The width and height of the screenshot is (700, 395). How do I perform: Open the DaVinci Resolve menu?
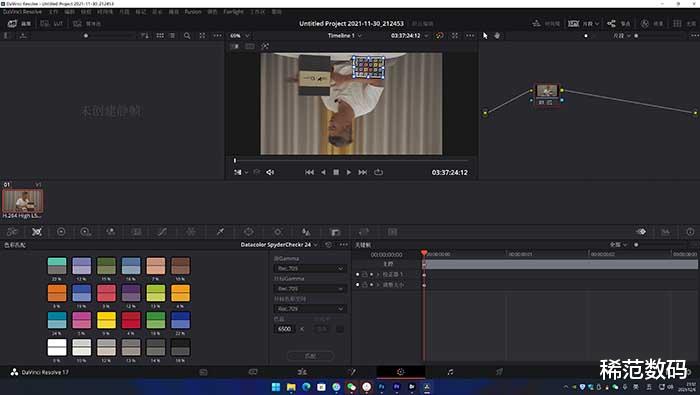pyautogui.click(x=22, y=12)
